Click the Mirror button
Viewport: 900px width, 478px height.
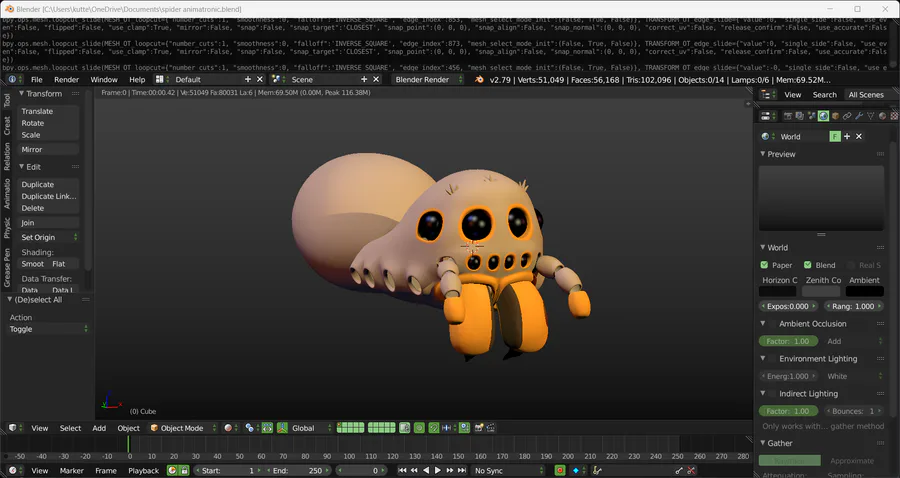tap(48, 149)
